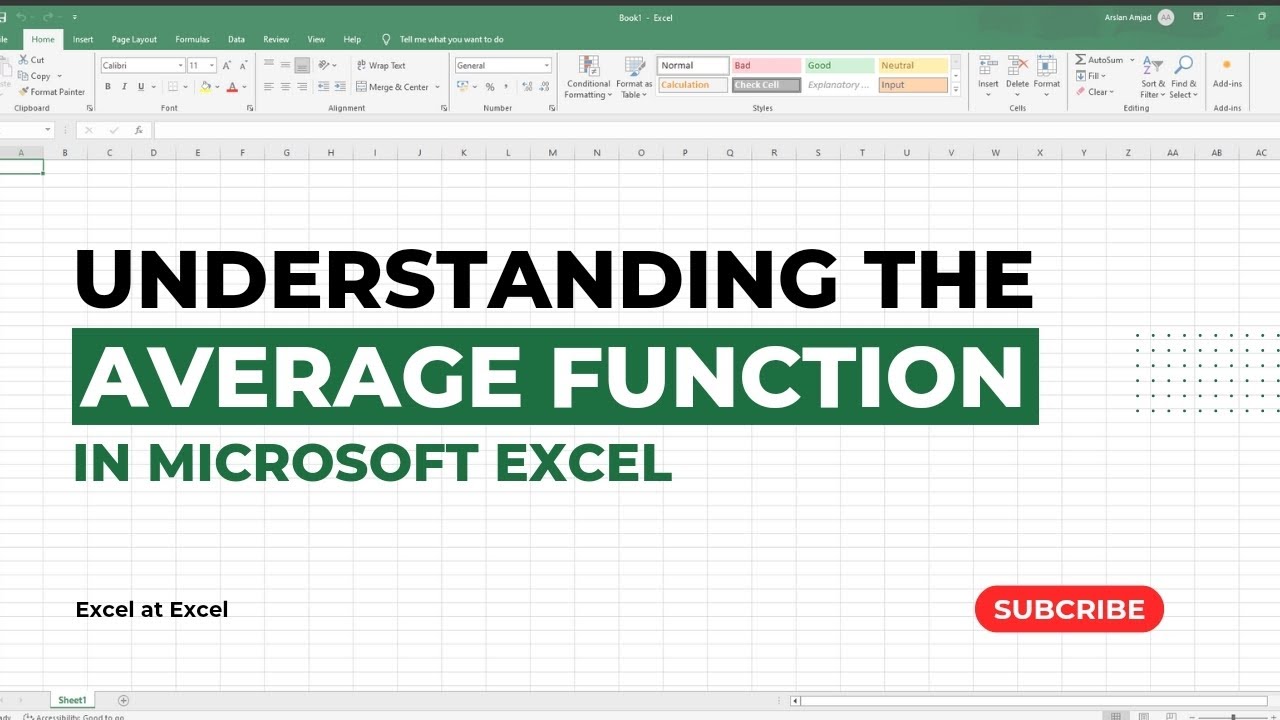The height and width of the screenshot is (720, 1280).
Task: Click the yellow Fill Color bucket
Action: 205,87
